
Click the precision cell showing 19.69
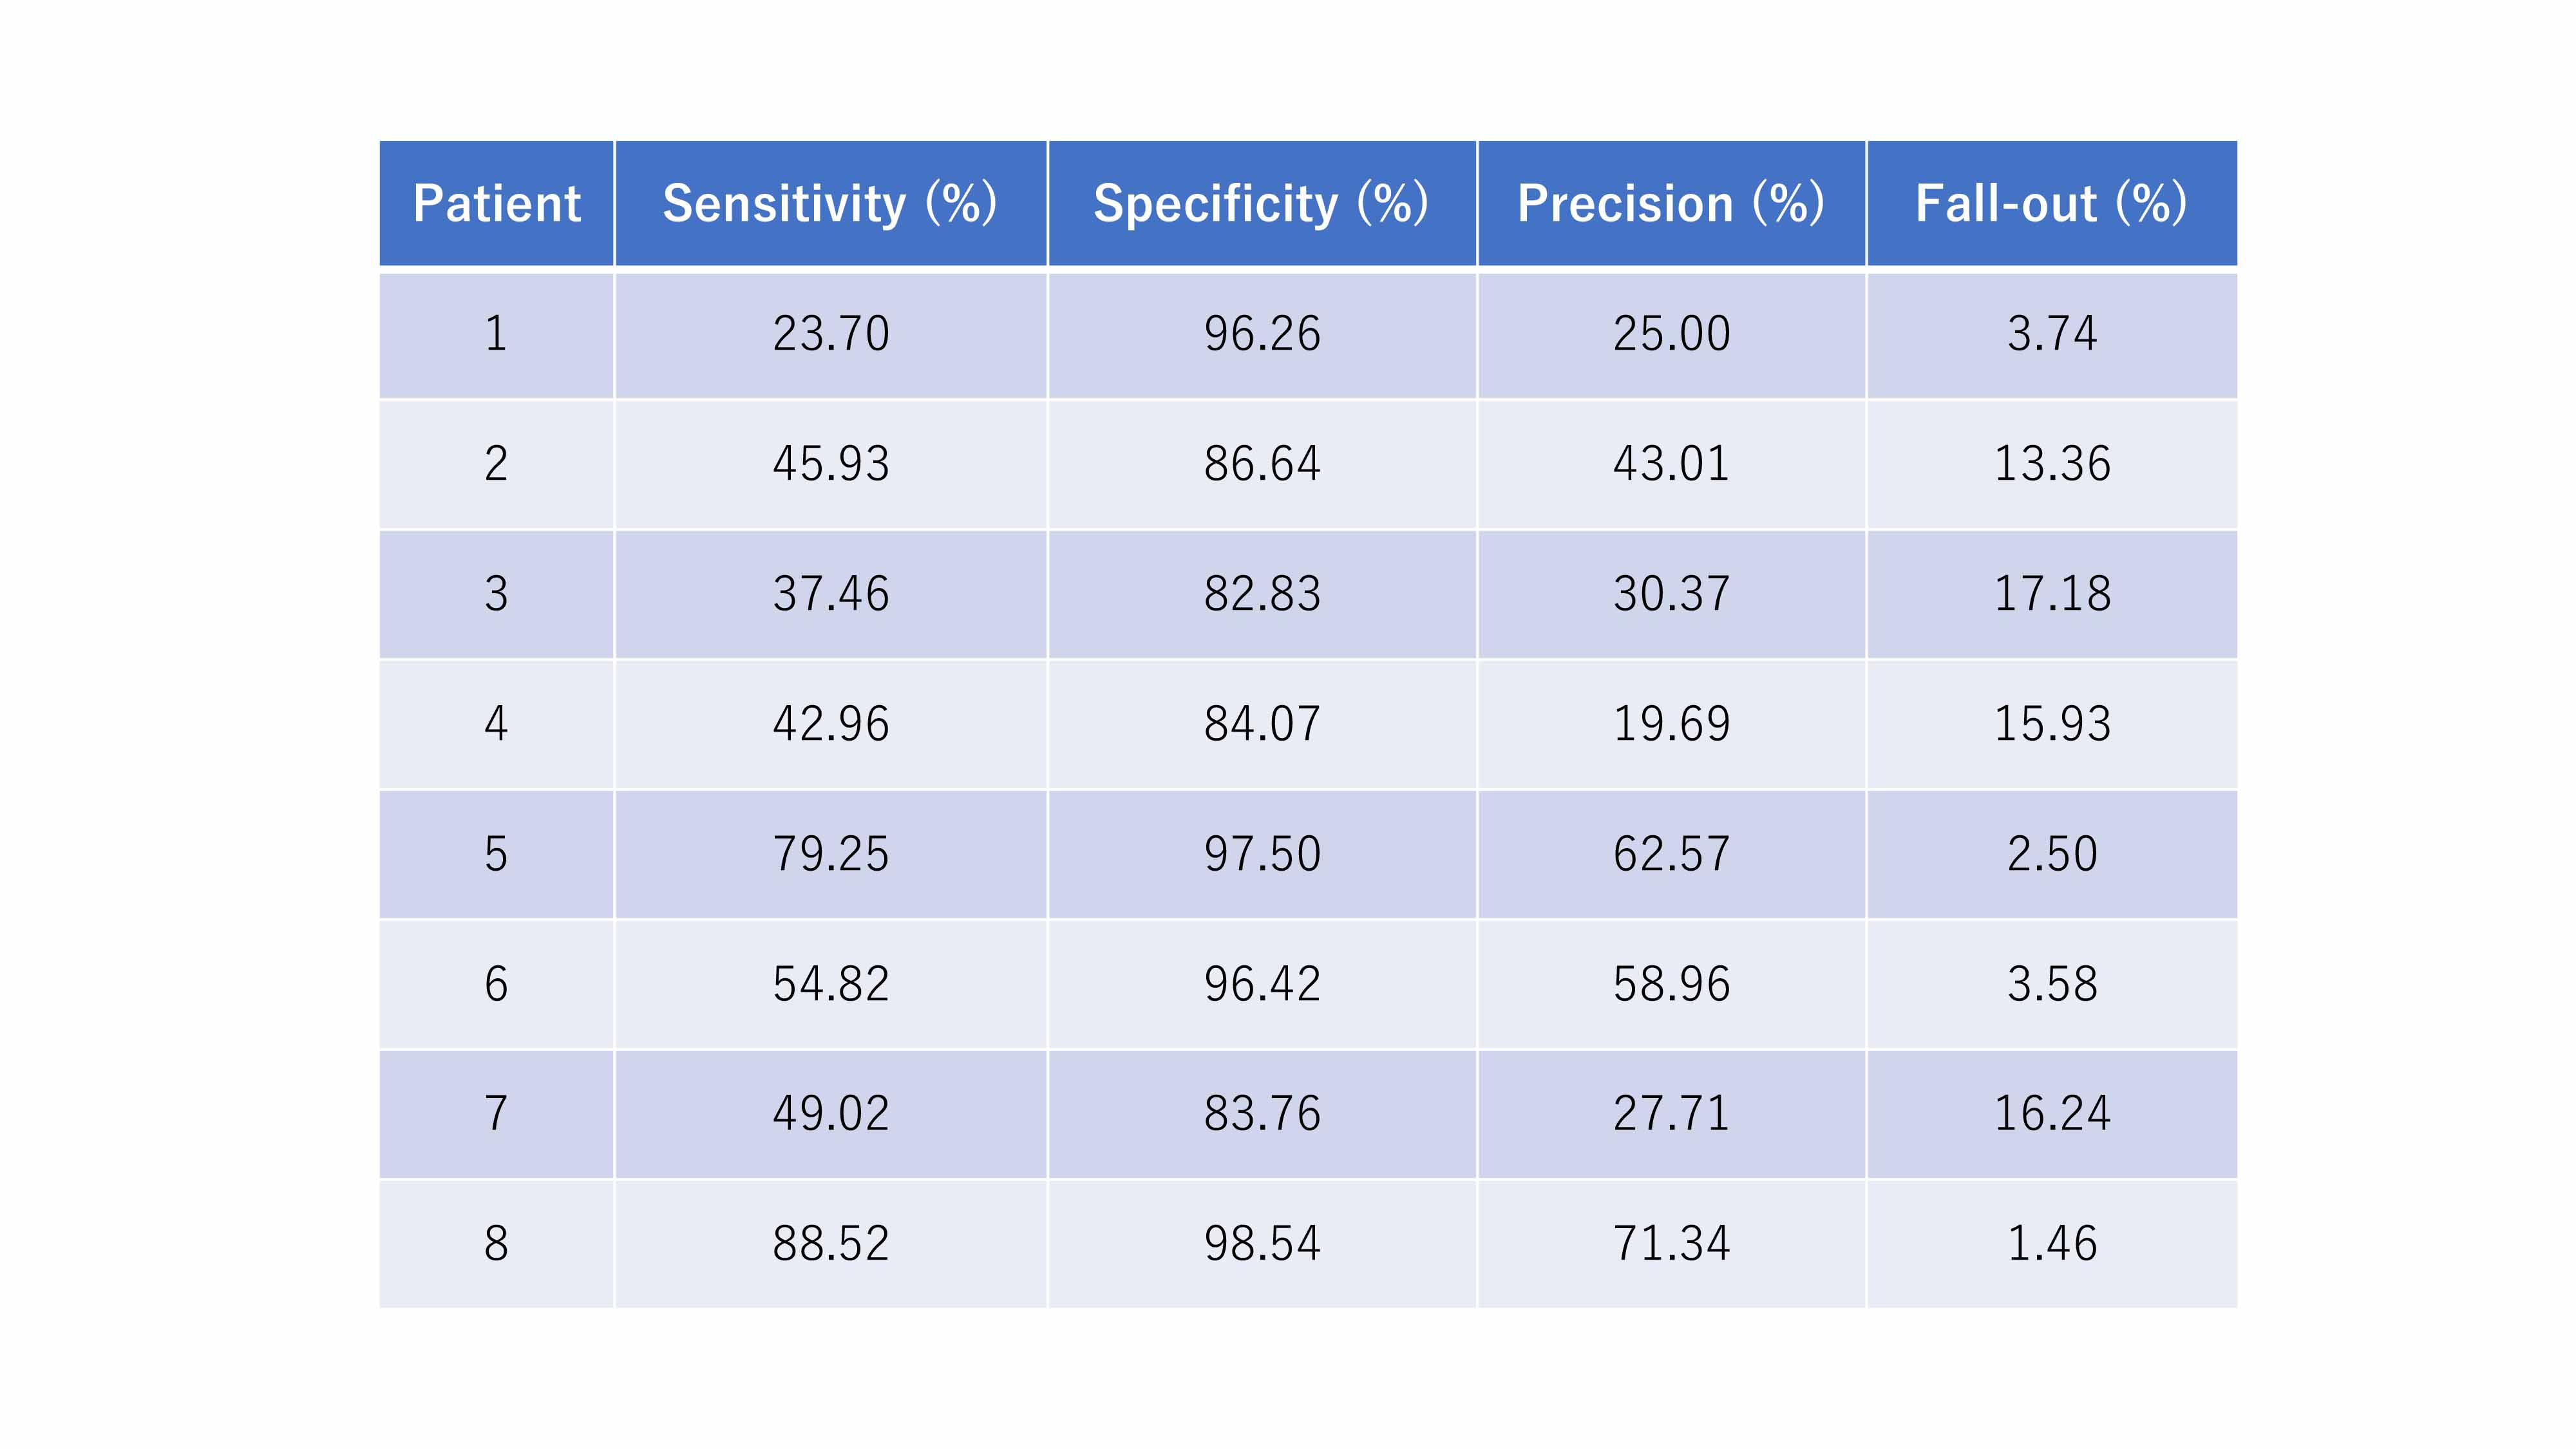[1671, 724]
